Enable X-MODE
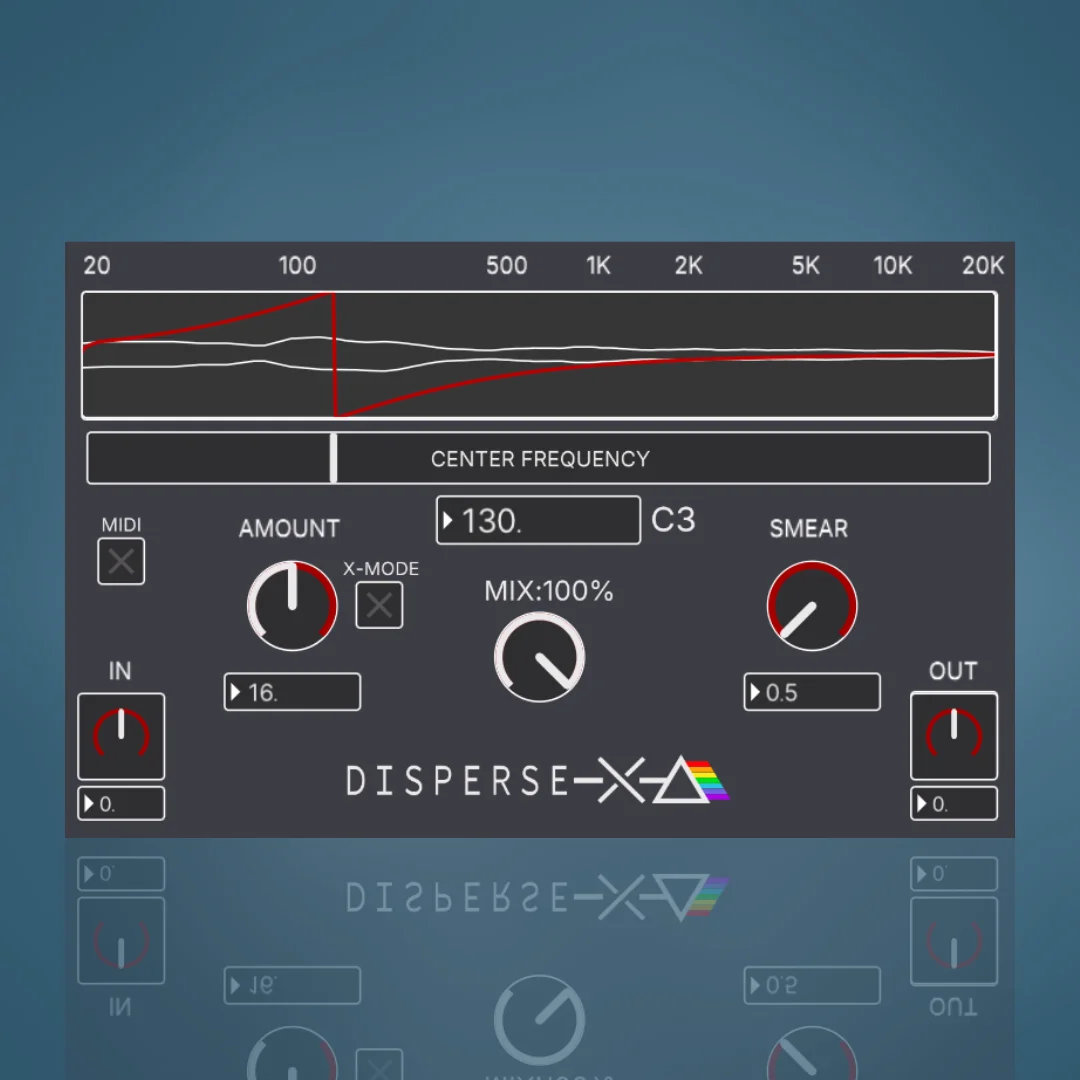1080x1080 pixels. 379,605
